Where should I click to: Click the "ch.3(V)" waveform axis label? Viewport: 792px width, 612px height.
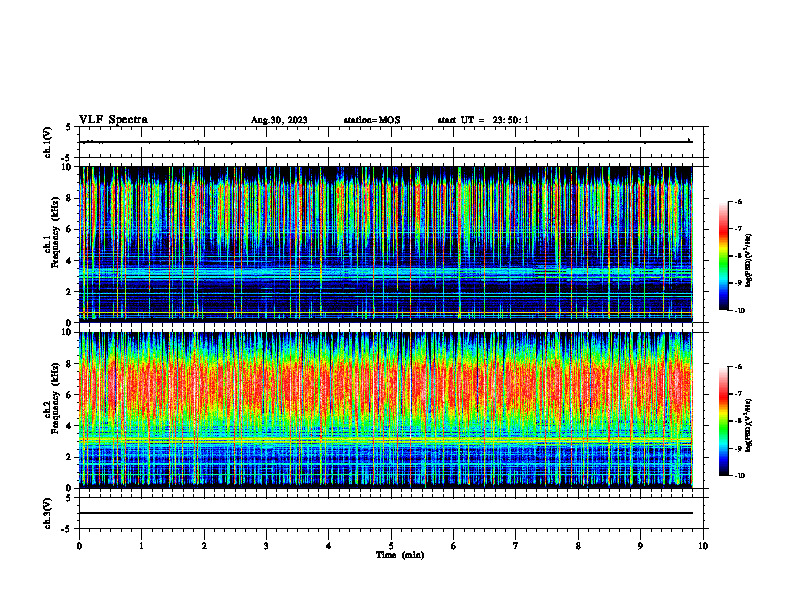tap(48, 513)
